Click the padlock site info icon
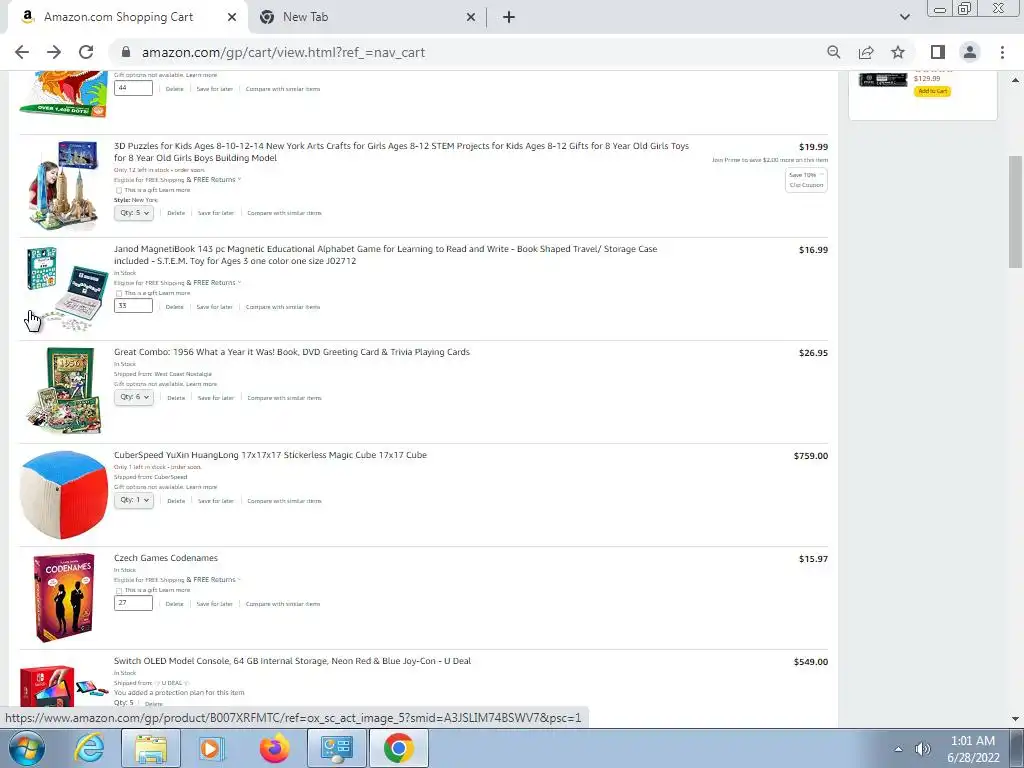1024x768 pixels. click(x=126, y=52)
